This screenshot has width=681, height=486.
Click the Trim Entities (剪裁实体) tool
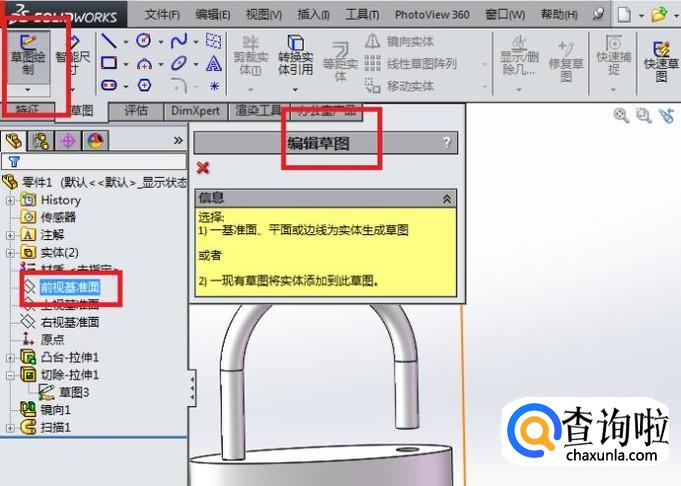(251, 56)
